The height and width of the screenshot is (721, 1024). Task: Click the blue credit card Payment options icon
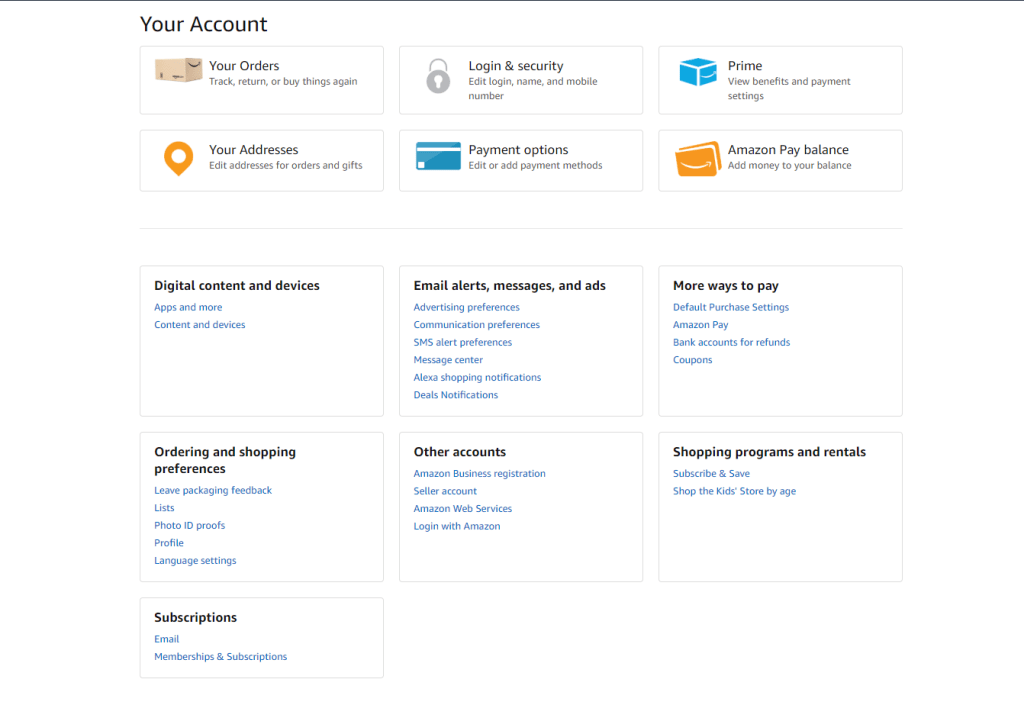438,156
